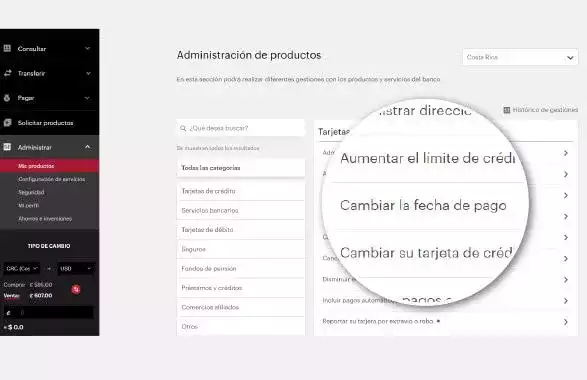The width and height of the screenshot is (587, 380).
Task: Click the Venta exchange rate value
Action: (41, 296)
